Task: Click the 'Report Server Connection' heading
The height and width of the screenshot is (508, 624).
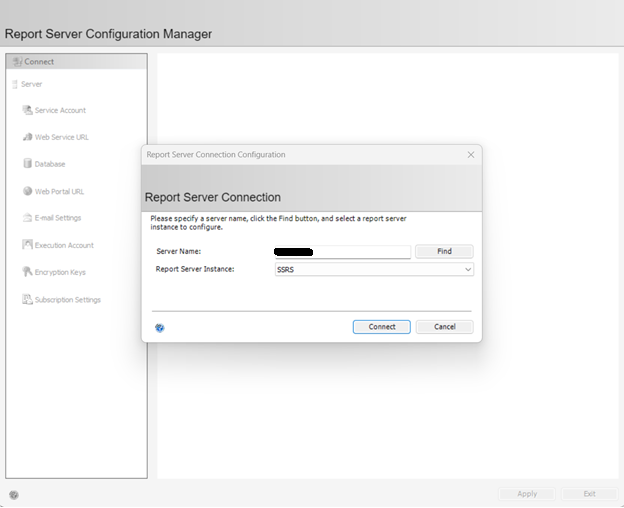Action: coord(213,197)
